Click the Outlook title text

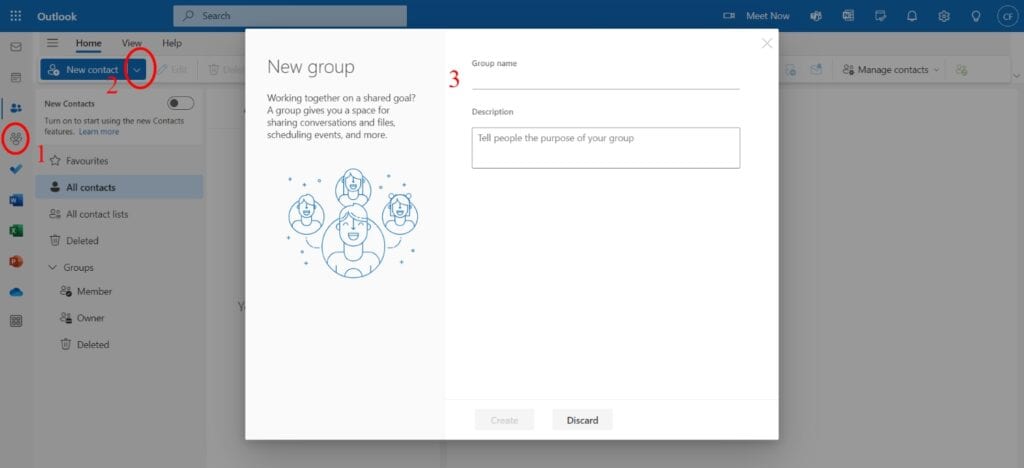57,16
